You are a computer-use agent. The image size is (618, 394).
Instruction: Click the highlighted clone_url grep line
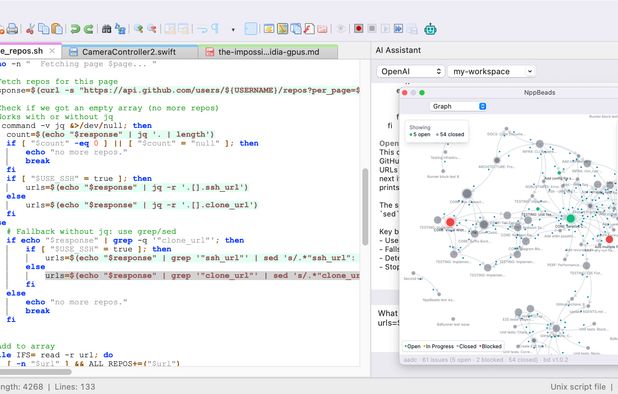pos(202,275)
